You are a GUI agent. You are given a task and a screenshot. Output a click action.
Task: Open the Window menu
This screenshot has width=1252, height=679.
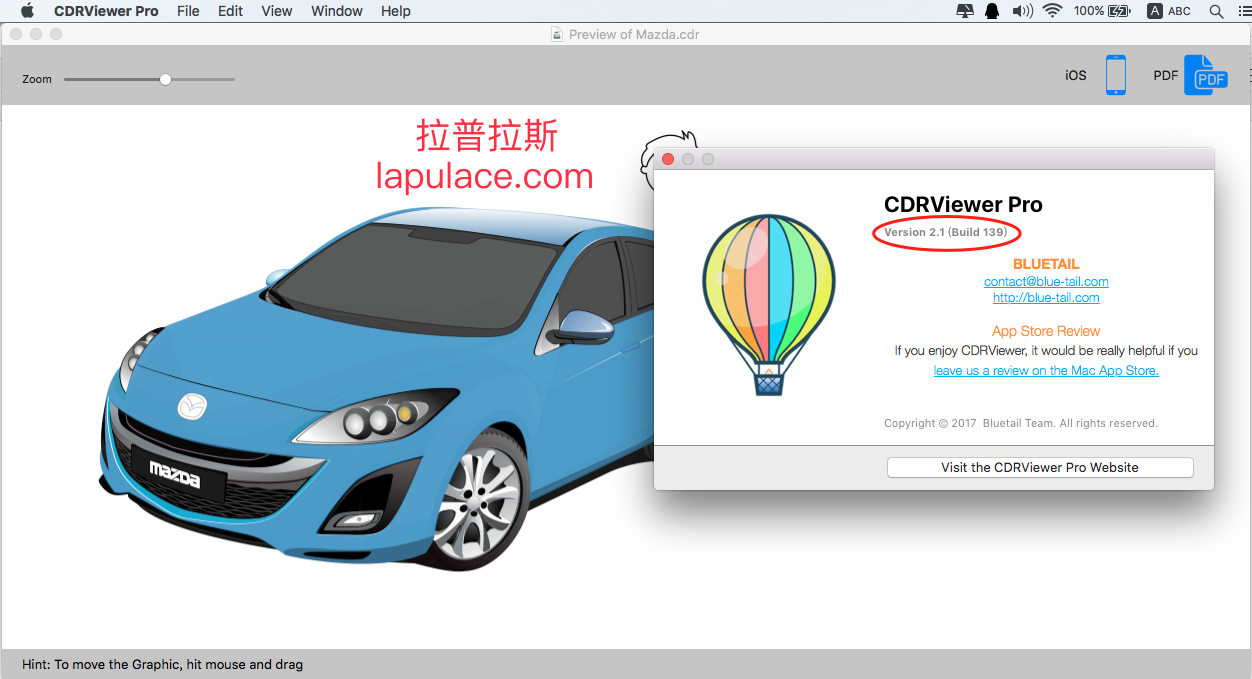point(337,11)
